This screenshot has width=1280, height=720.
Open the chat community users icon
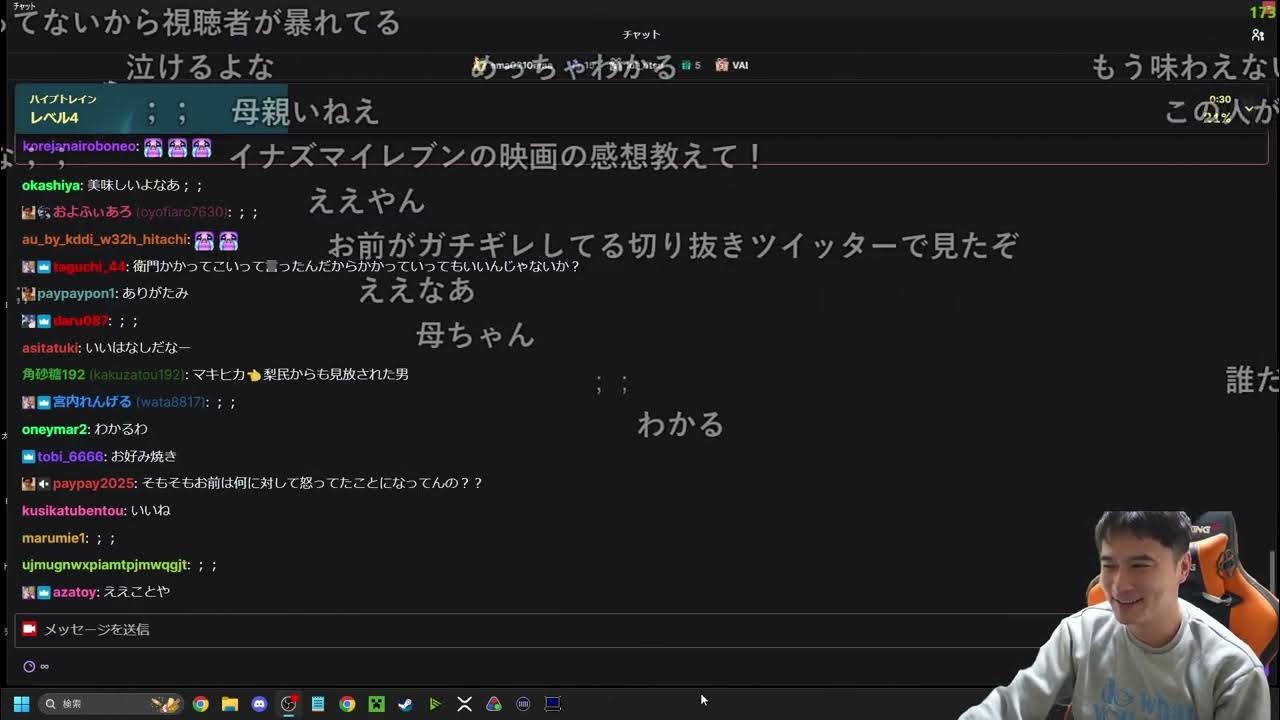point(1257,35)
